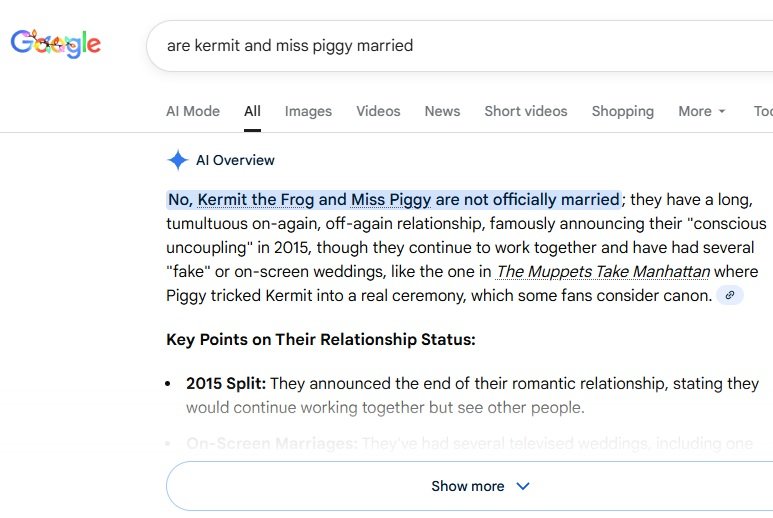Click the '2015 Split' bullet heading
773x518 pixels.
226,383
